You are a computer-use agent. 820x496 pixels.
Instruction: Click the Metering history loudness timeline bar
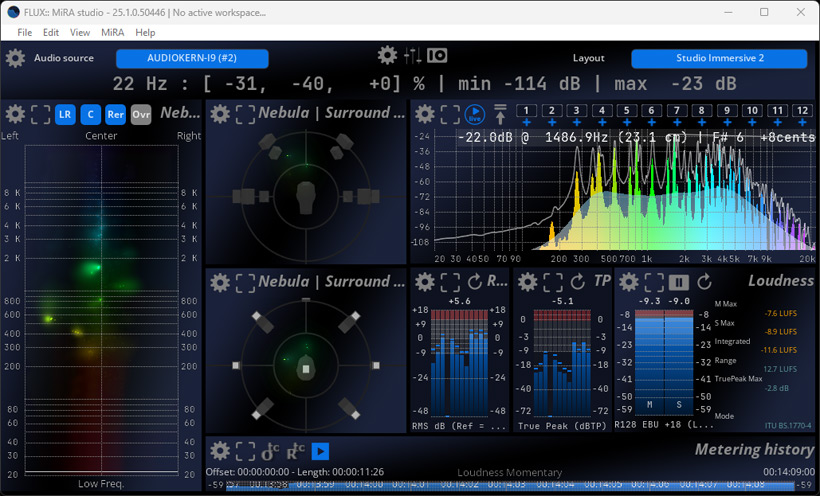(x=510, y=485)
